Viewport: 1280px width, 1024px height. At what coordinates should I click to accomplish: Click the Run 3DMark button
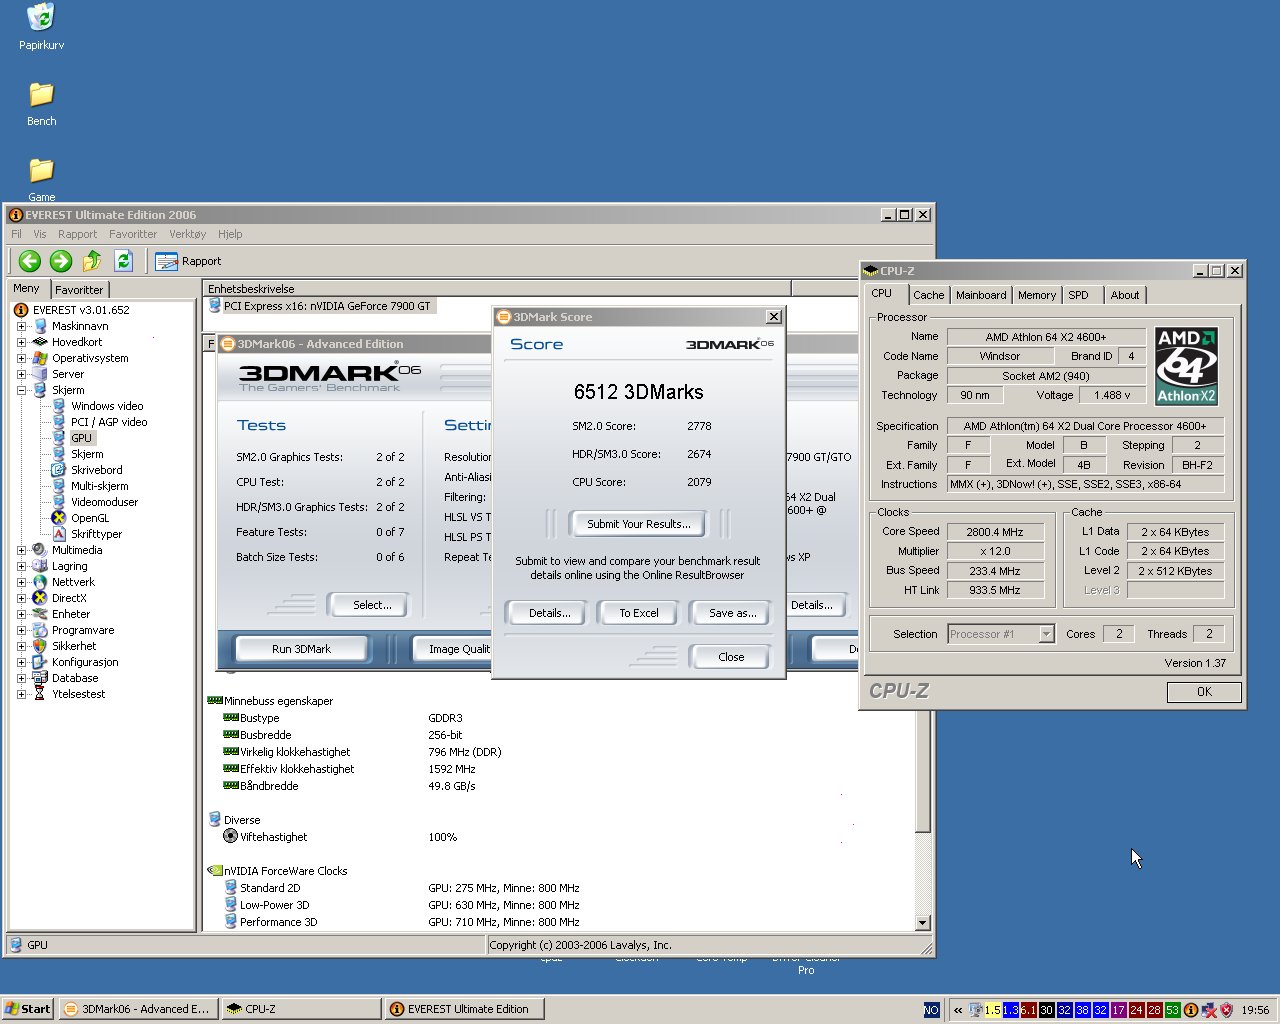tap(301, 649)
